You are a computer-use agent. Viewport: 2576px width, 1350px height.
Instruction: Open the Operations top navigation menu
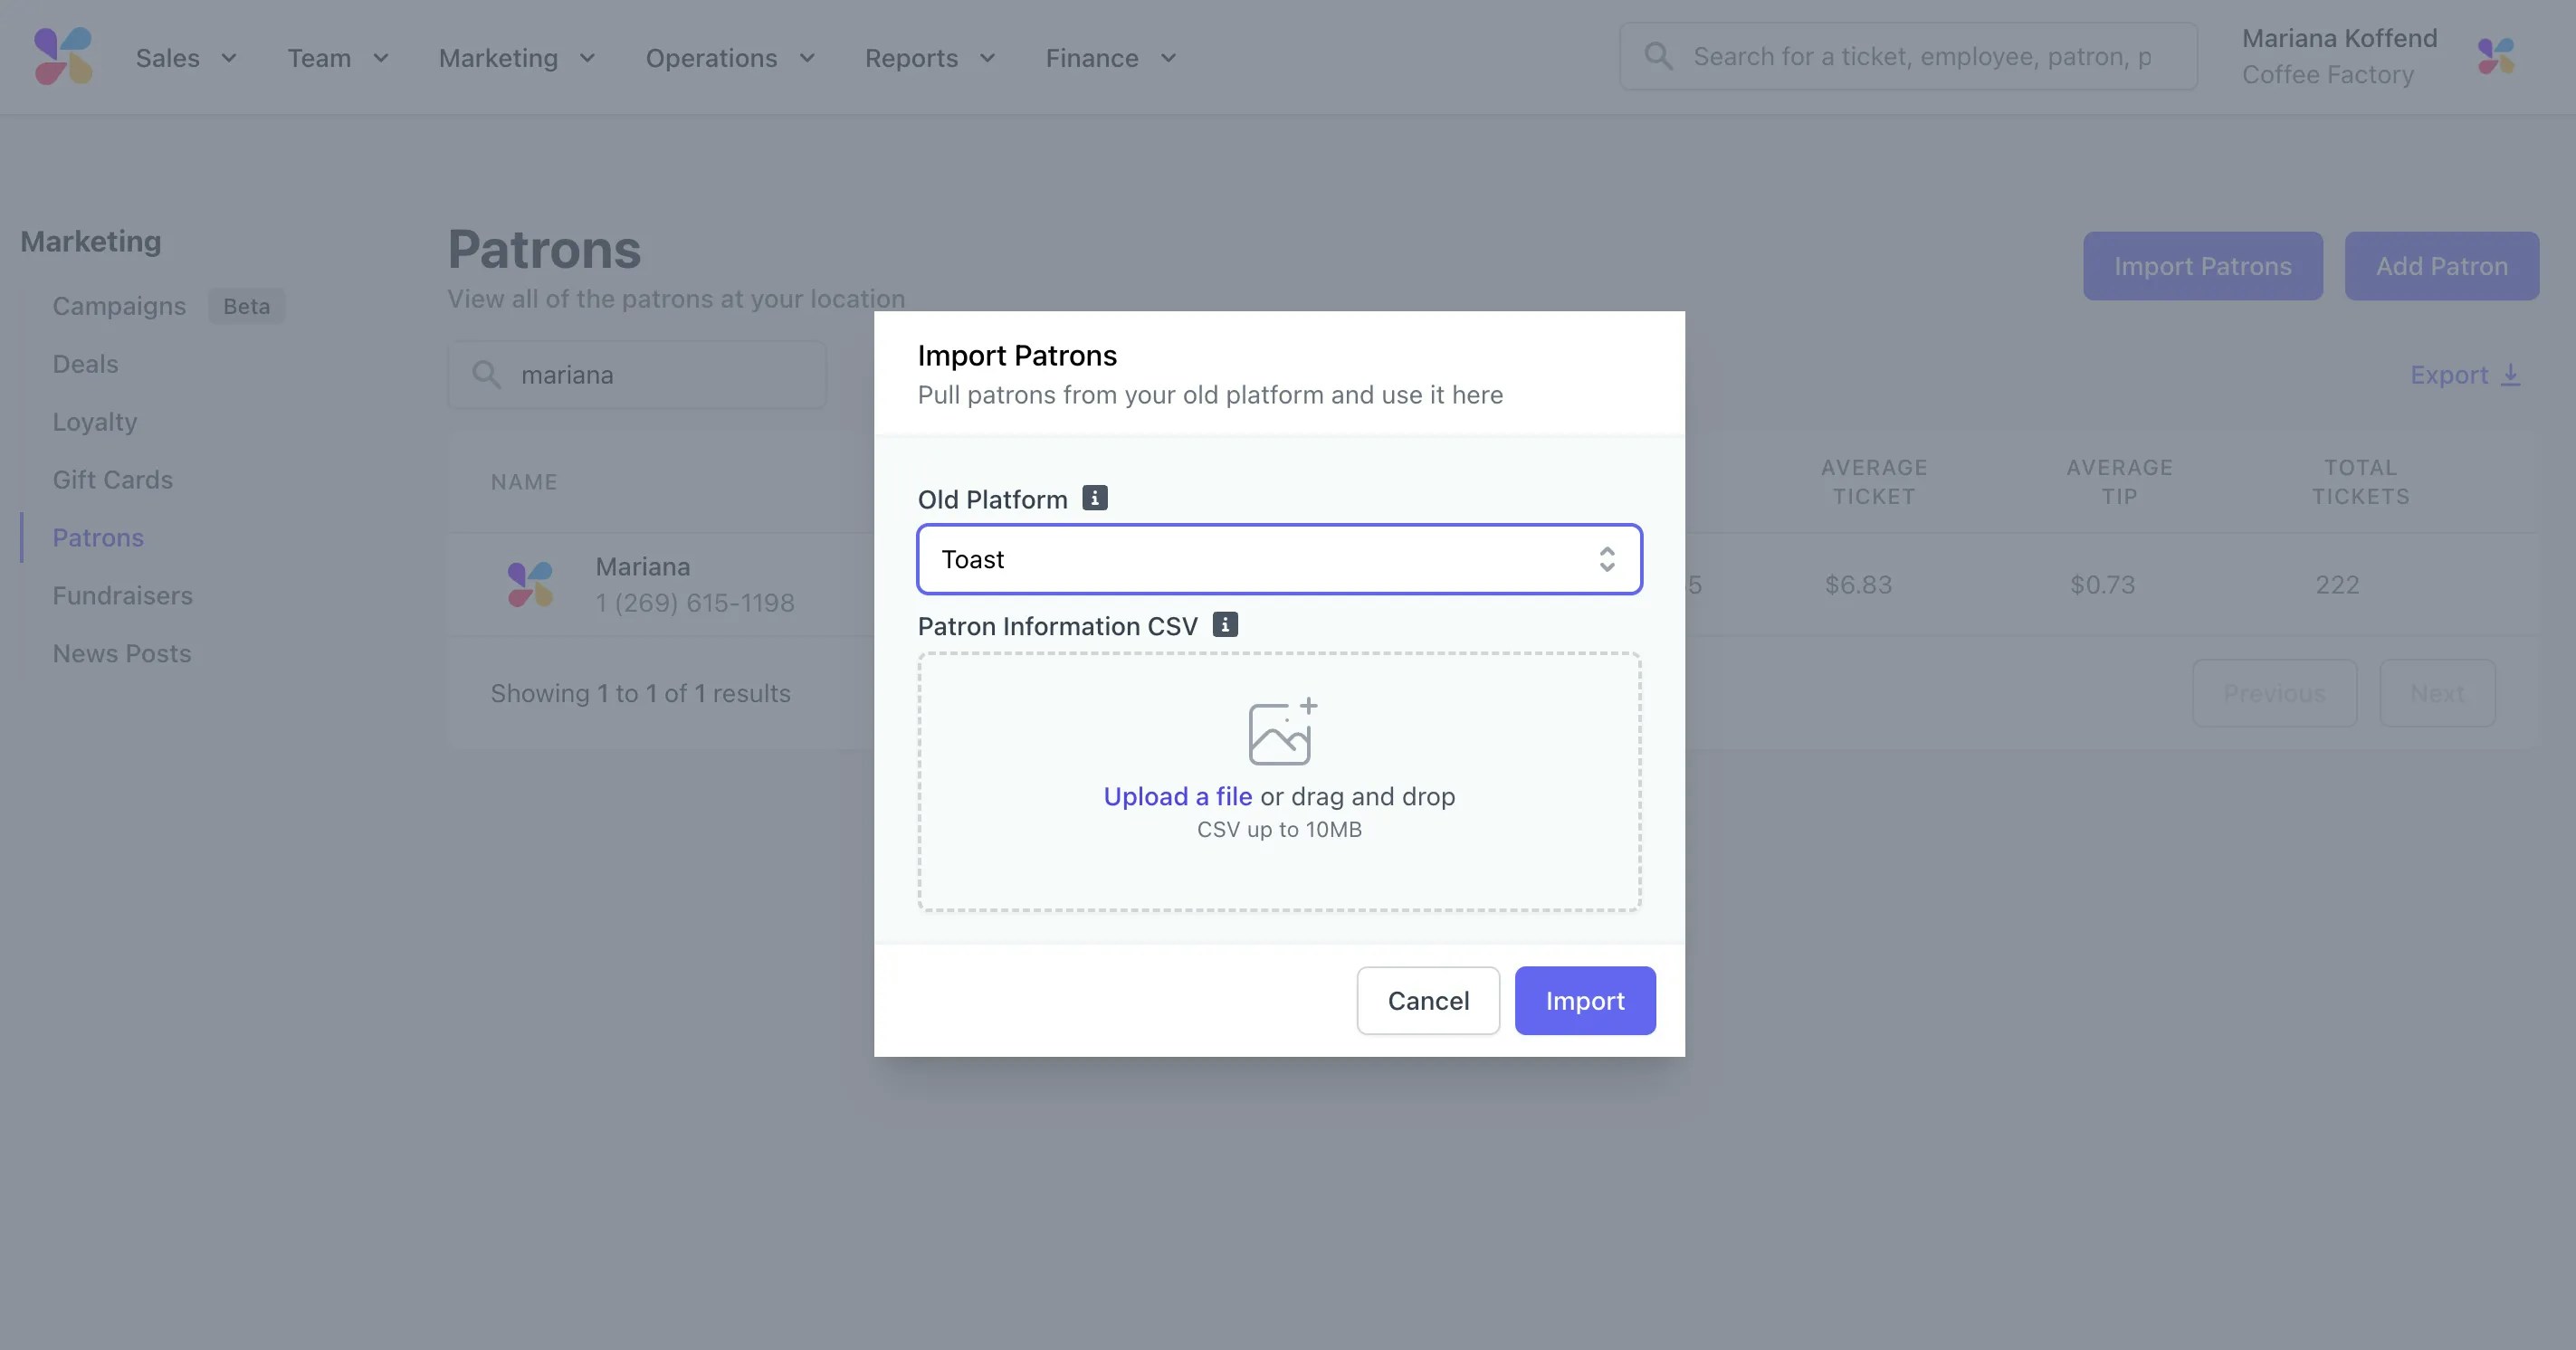click(730, 58)
